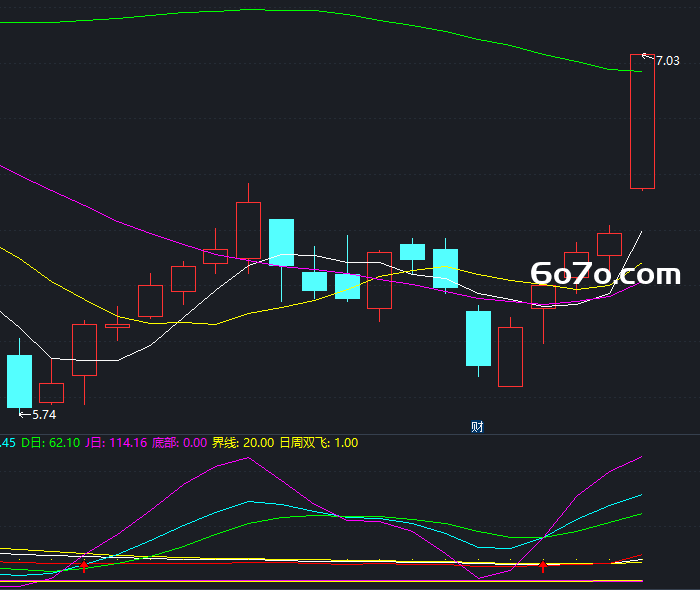Select the large cyan candle above the 财 marker
Viewport: 700px width, 590px height.
[479, 338]
